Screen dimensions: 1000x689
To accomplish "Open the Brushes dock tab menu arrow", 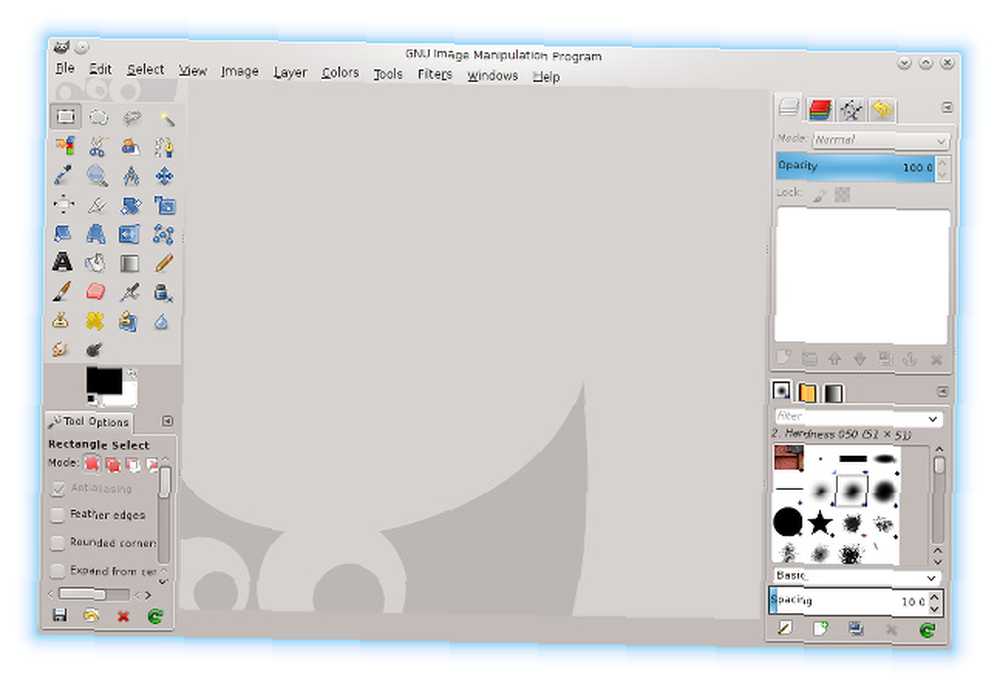I will [x=943, y=391].
